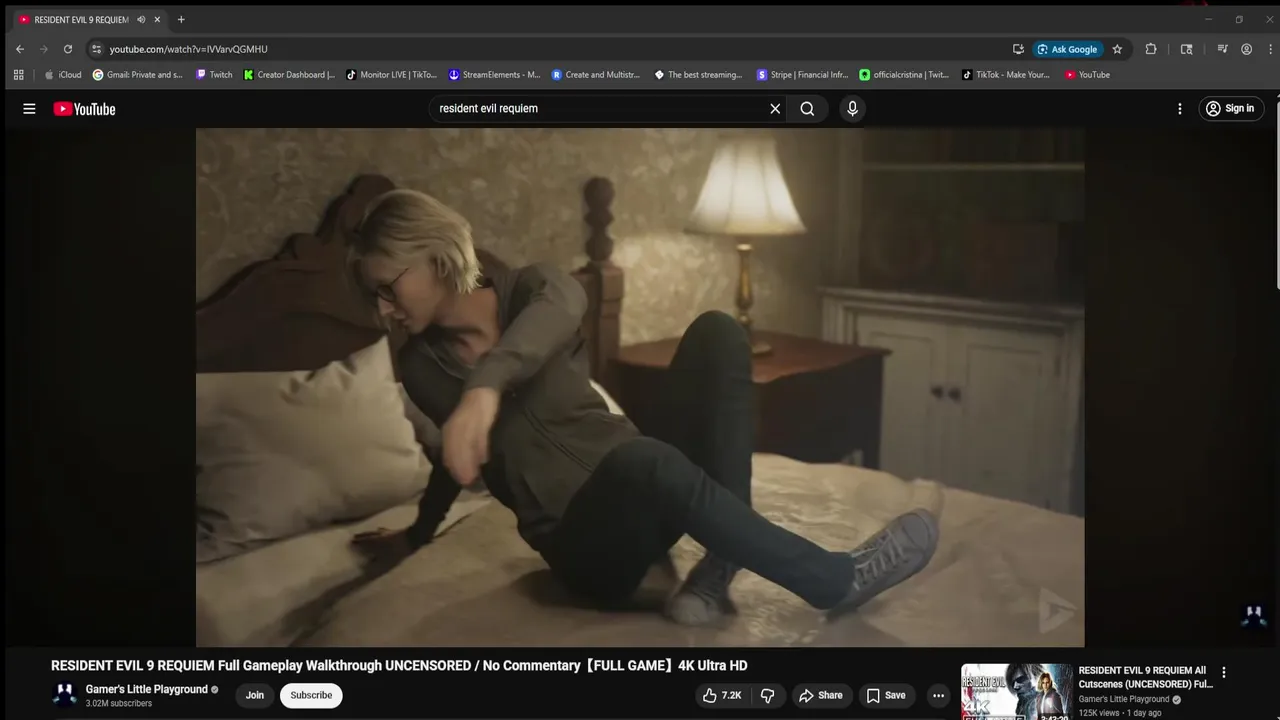The height and width of the screenshot is (720, 1280).
Task: Join the Gamer's Little Playground channel
Action: 255,696
